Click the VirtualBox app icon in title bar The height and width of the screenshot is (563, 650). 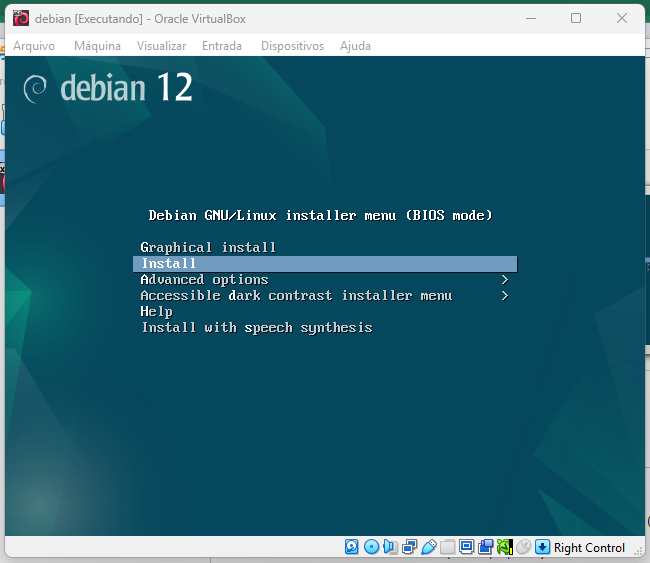(x=21, y=19)
